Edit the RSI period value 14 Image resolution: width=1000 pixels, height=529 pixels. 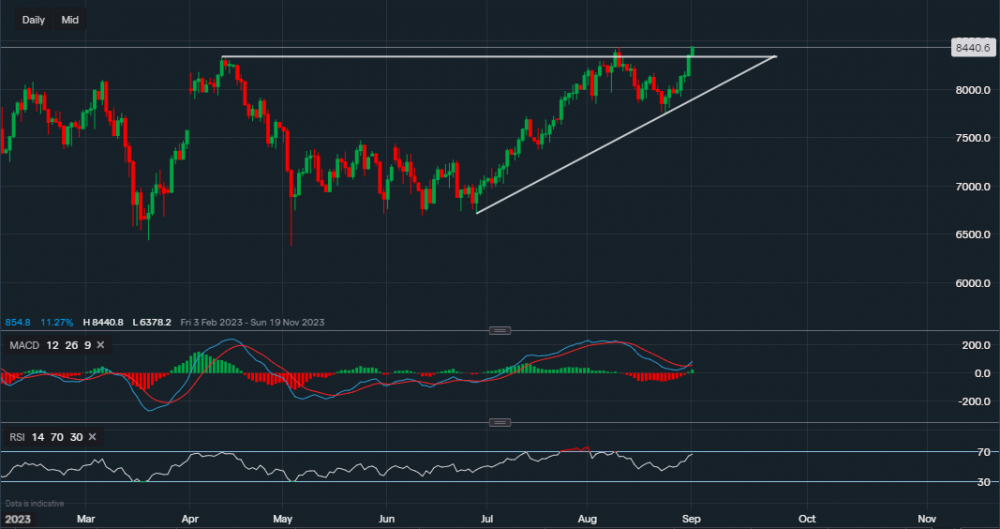(36, 437)
